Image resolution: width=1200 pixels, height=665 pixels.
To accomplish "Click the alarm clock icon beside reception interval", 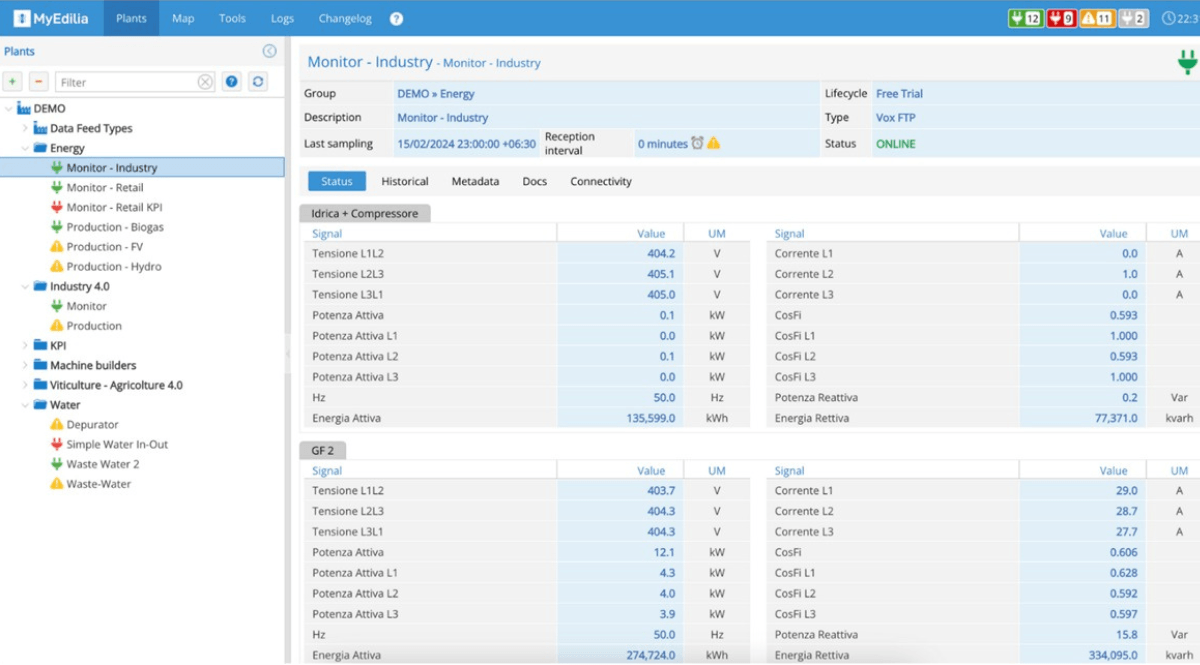I will pyautogui.click(x=697, y=144).
